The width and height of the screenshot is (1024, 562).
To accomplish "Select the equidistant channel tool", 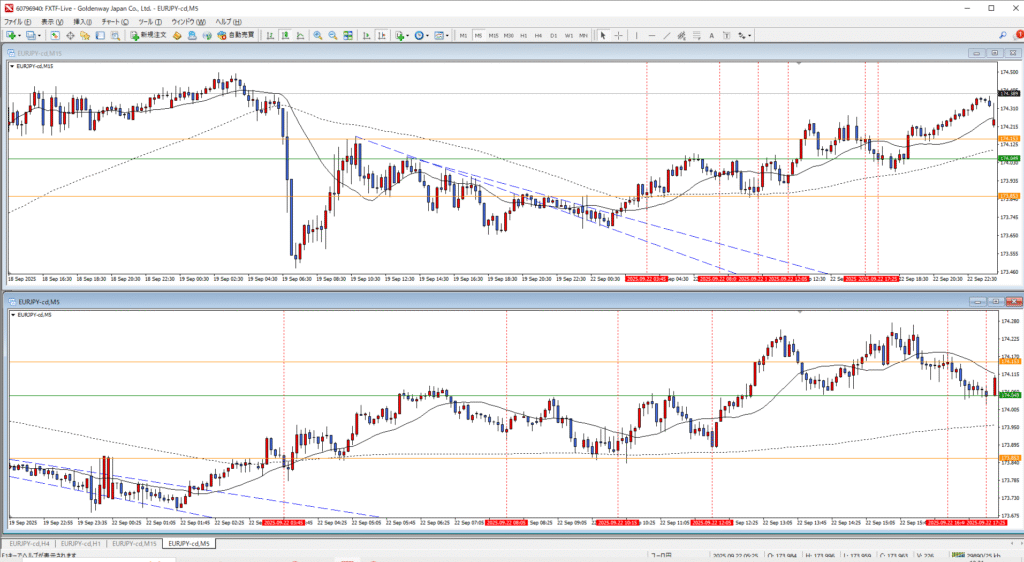I will [681, 35].
